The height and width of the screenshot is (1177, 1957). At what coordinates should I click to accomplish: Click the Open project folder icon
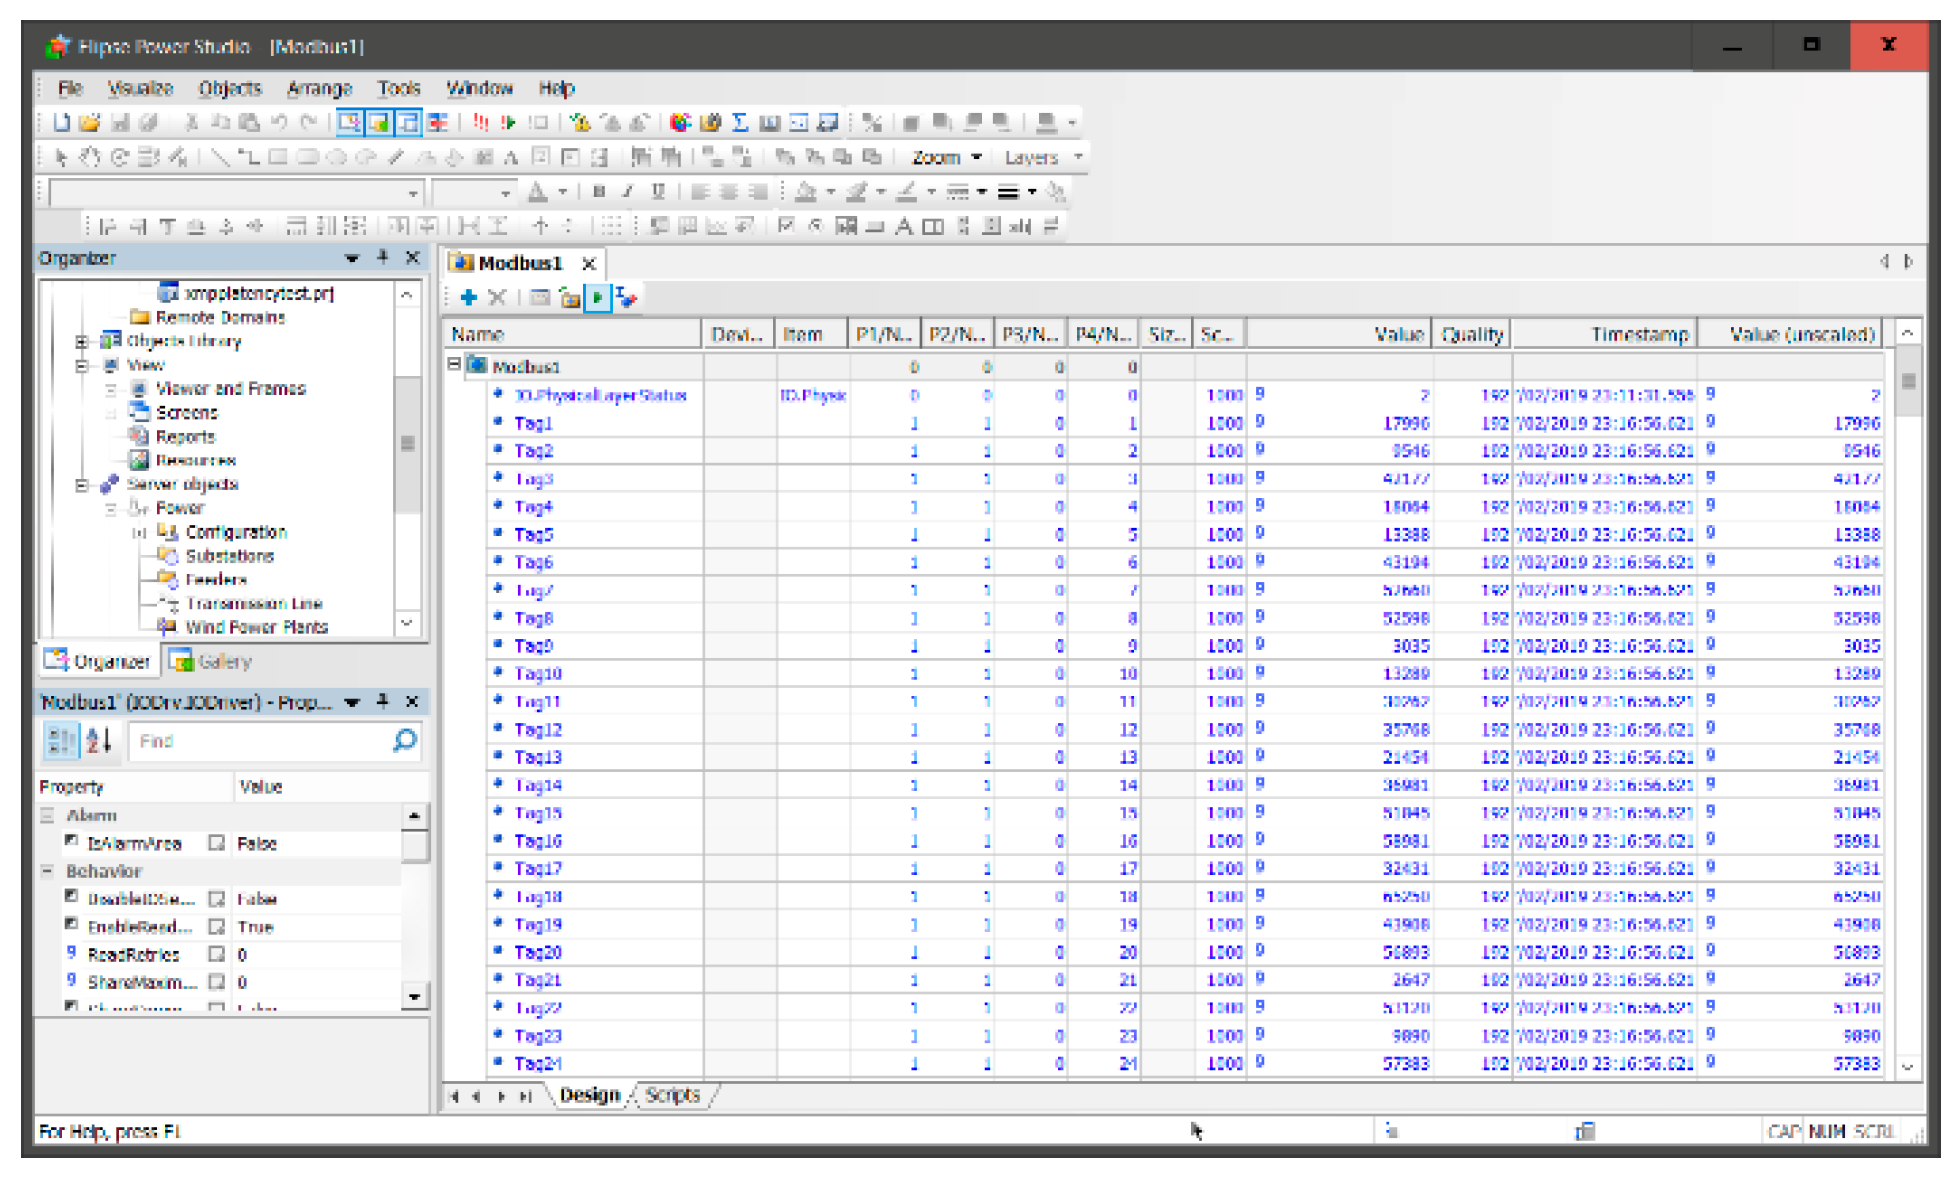pyautogui.click(x=90, y=123)
